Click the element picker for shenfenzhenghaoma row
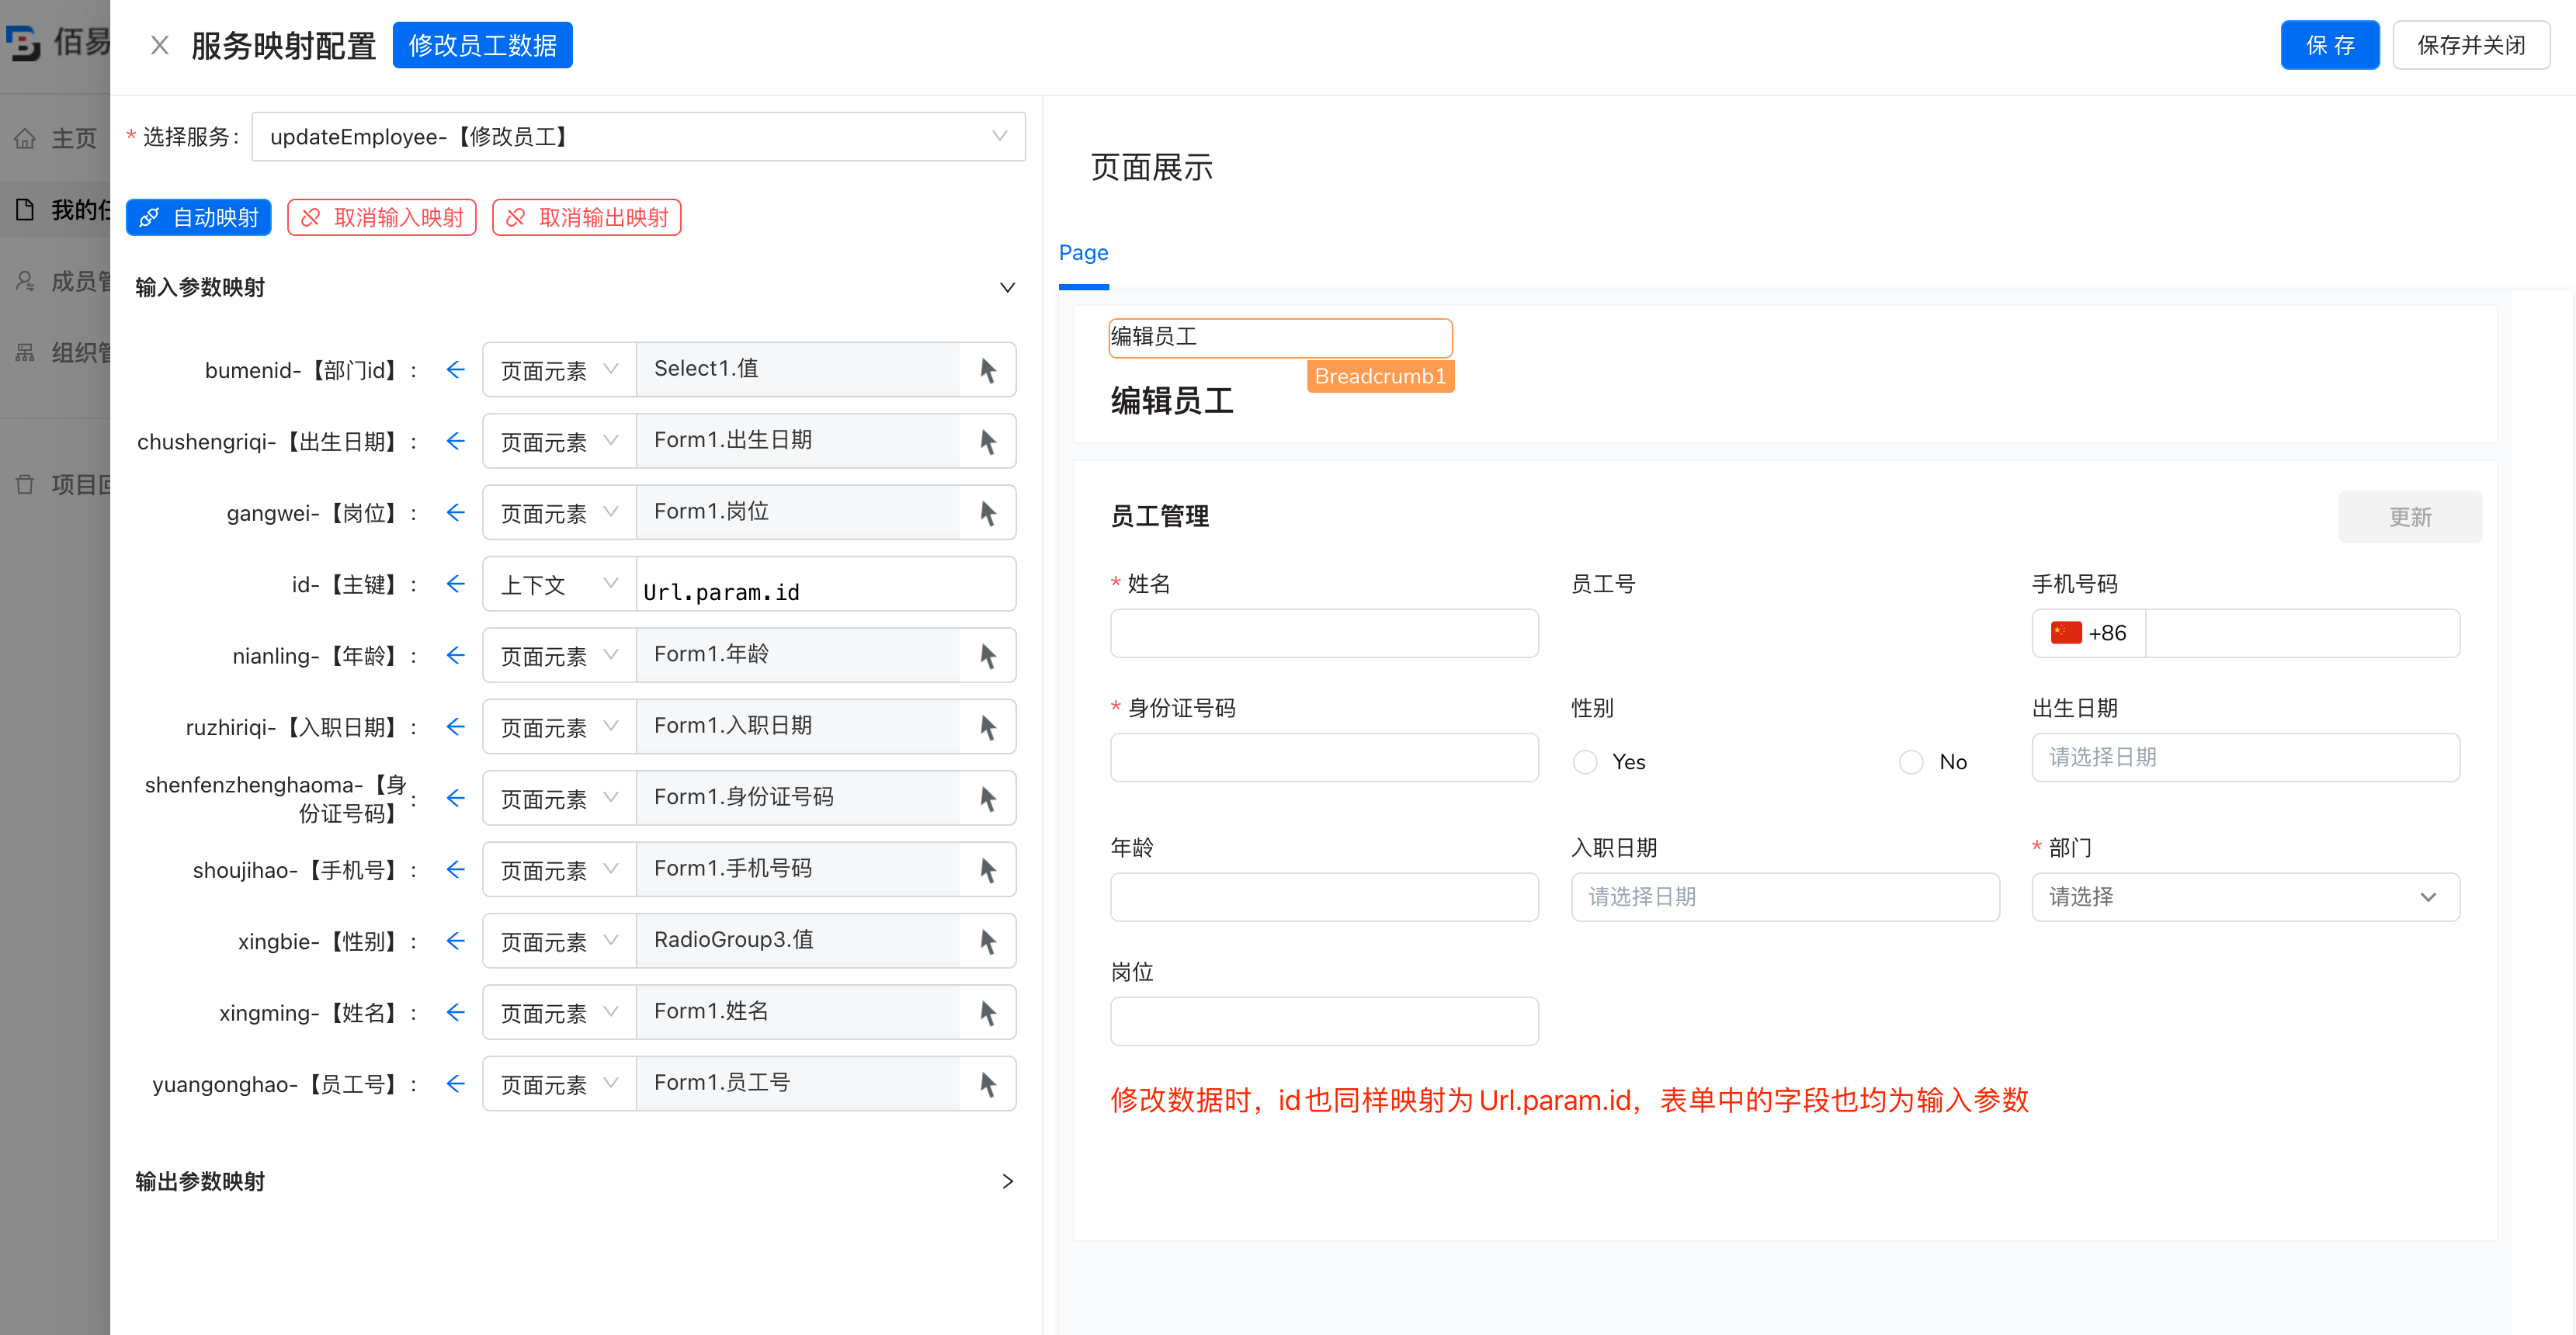Image resolution: width=2576 pixels, height=1335 pixels. pyautogui.click(x=987, y=798)
